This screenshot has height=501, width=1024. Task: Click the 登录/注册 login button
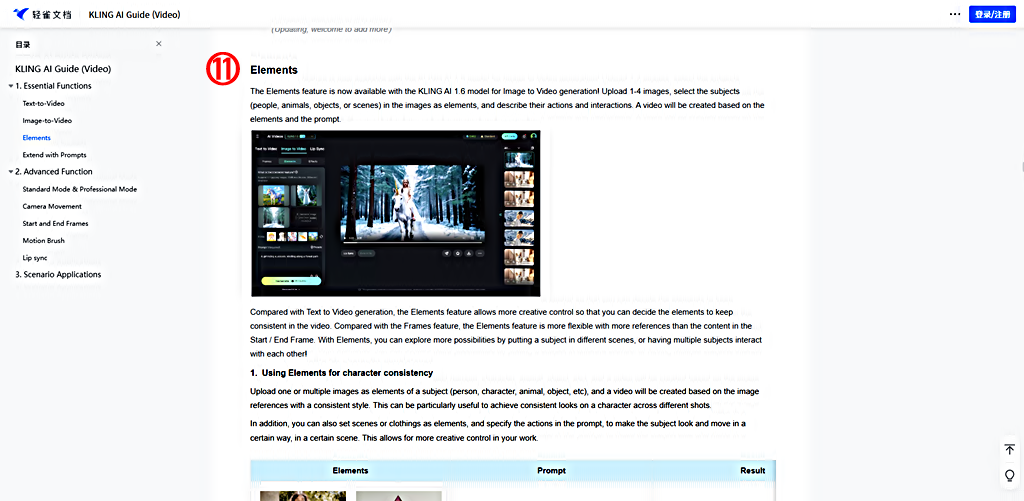[x=992, y=14]
